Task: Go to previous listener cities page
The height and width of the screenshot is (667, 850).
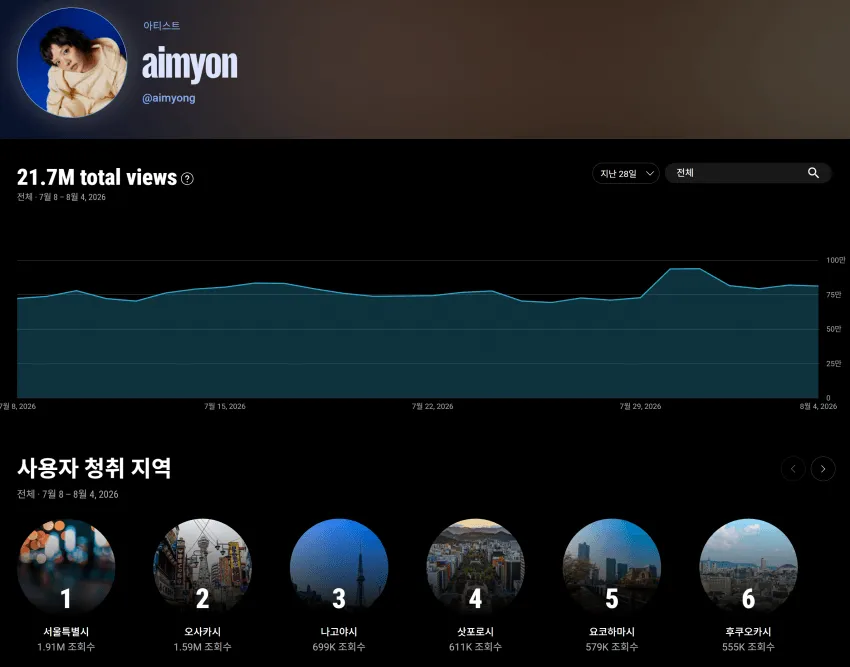Action: click(x=793, y=469)
